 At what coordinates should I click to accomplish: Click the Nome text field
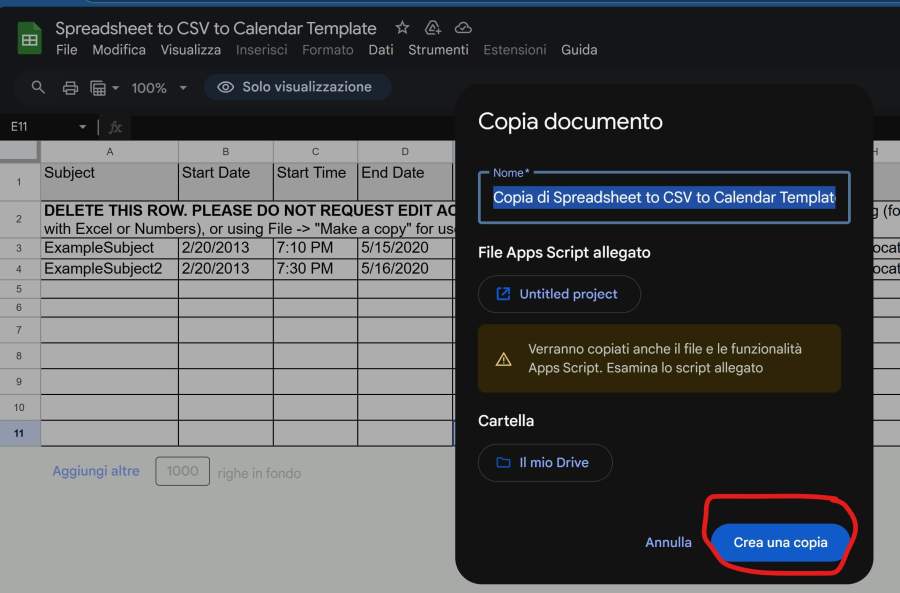coord(664,198)
